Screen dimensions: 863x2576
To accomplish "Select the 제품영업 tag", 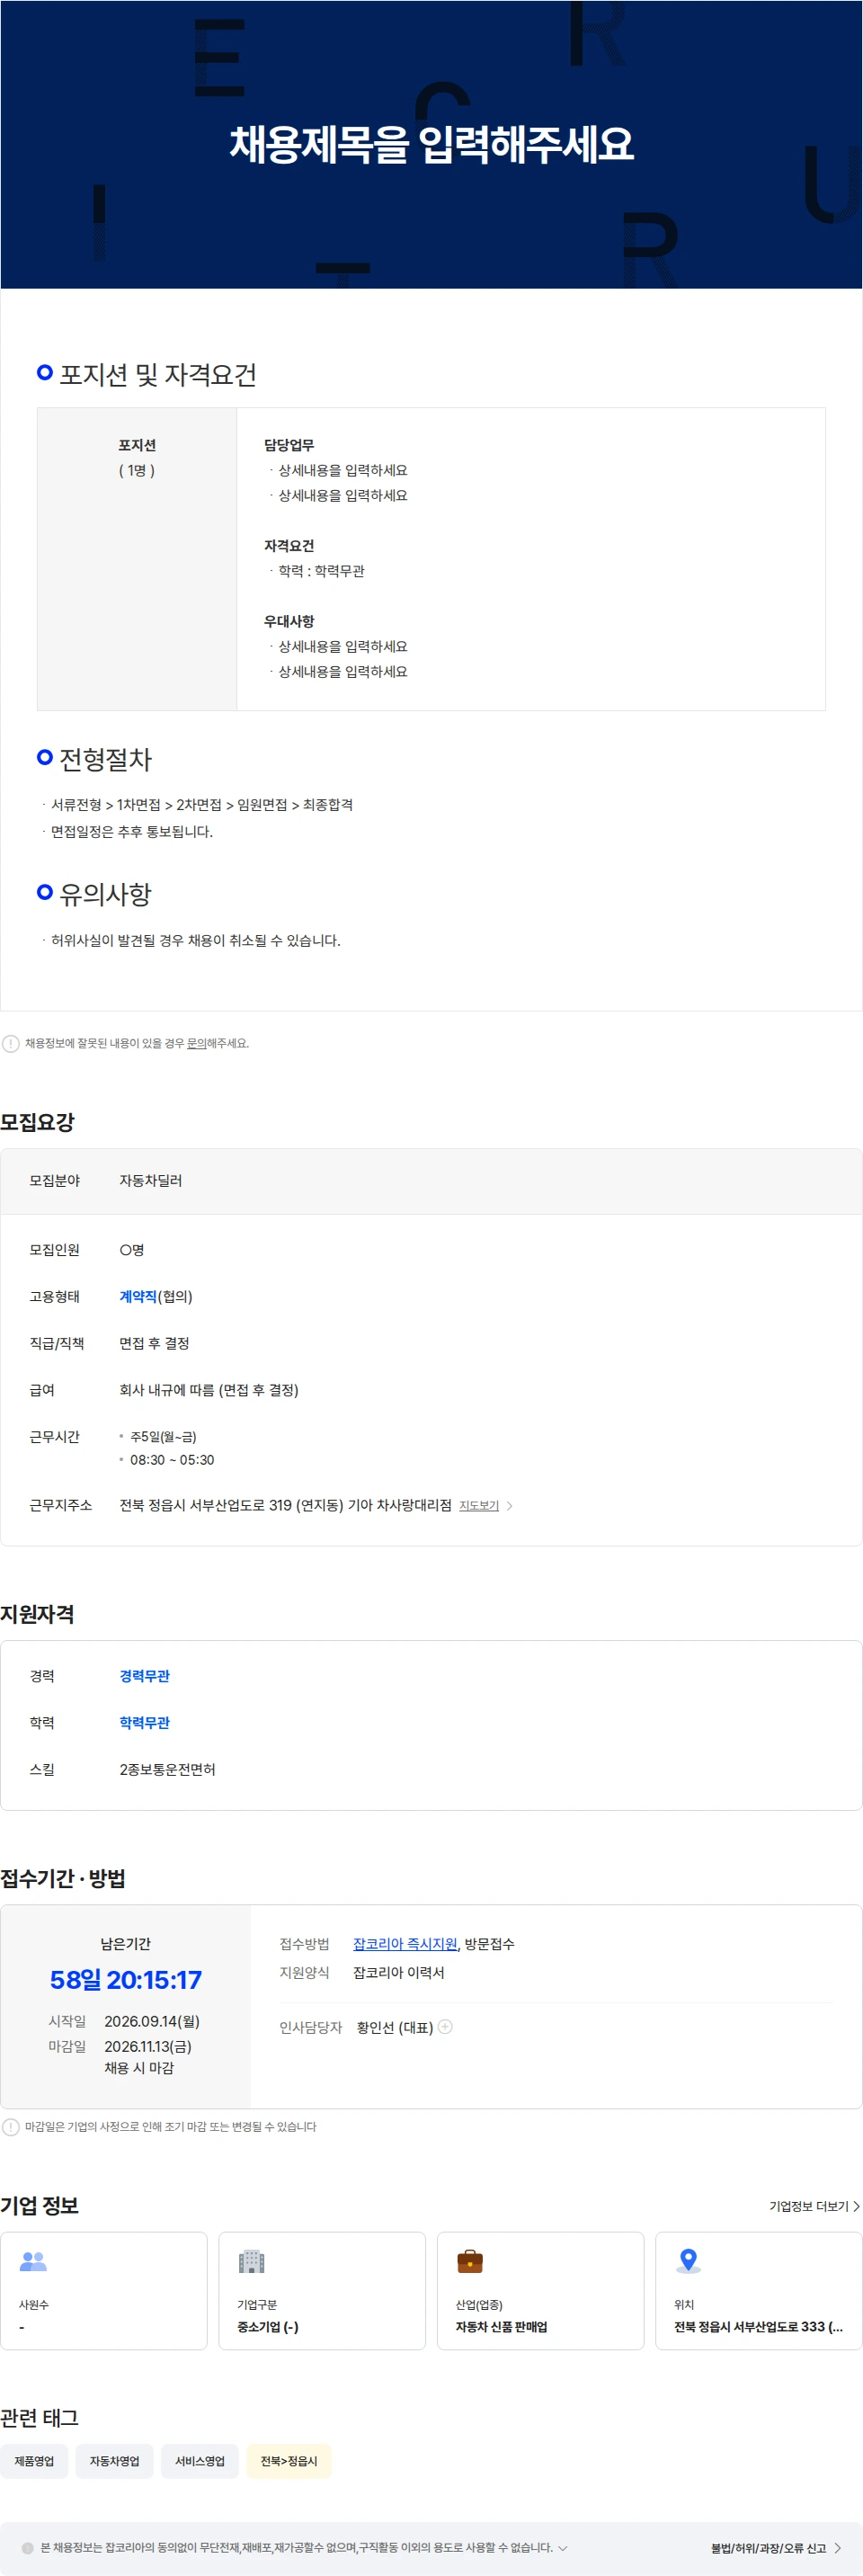I will 34,2461.
